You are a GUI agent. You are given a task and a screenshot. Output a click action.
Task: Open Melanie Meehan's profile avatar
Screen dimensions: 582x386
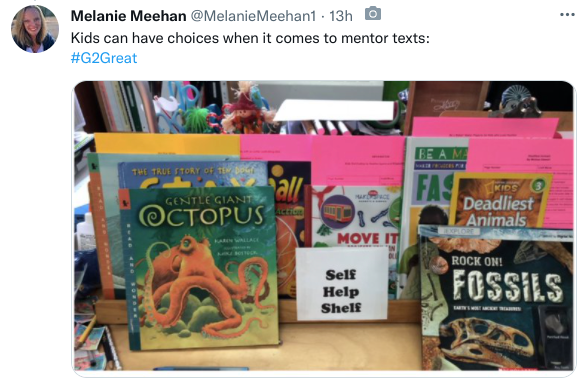[x=35, y=29]
